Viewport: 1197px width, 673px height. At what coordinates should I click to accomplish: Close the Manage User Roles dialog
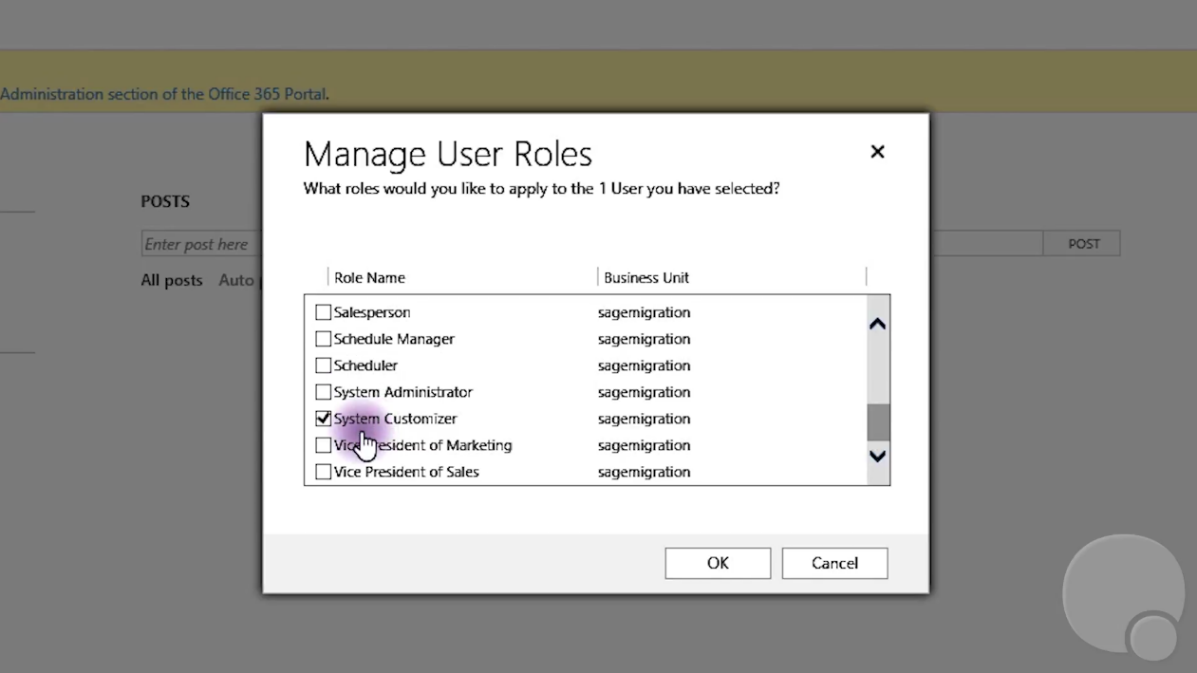[877, 151]
